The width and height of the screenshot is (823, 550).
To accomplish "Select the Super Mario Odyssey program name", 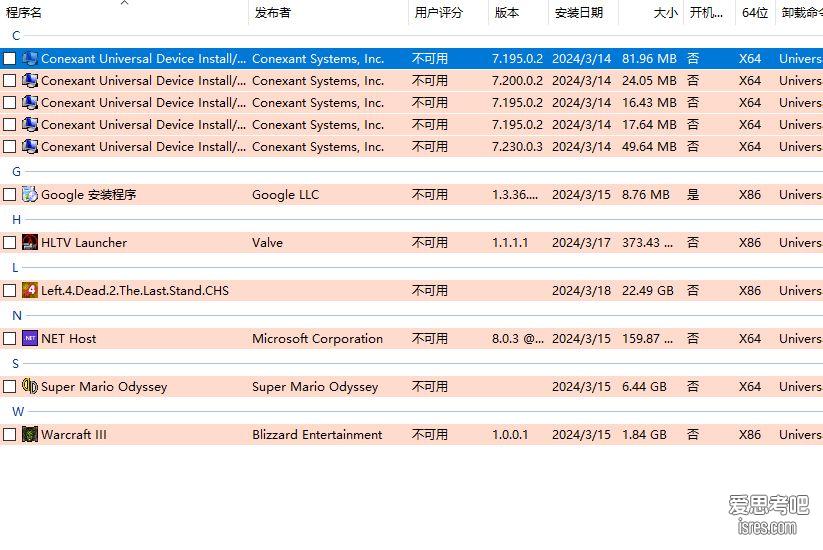I will pyautogui.click(x=104, y=387).
